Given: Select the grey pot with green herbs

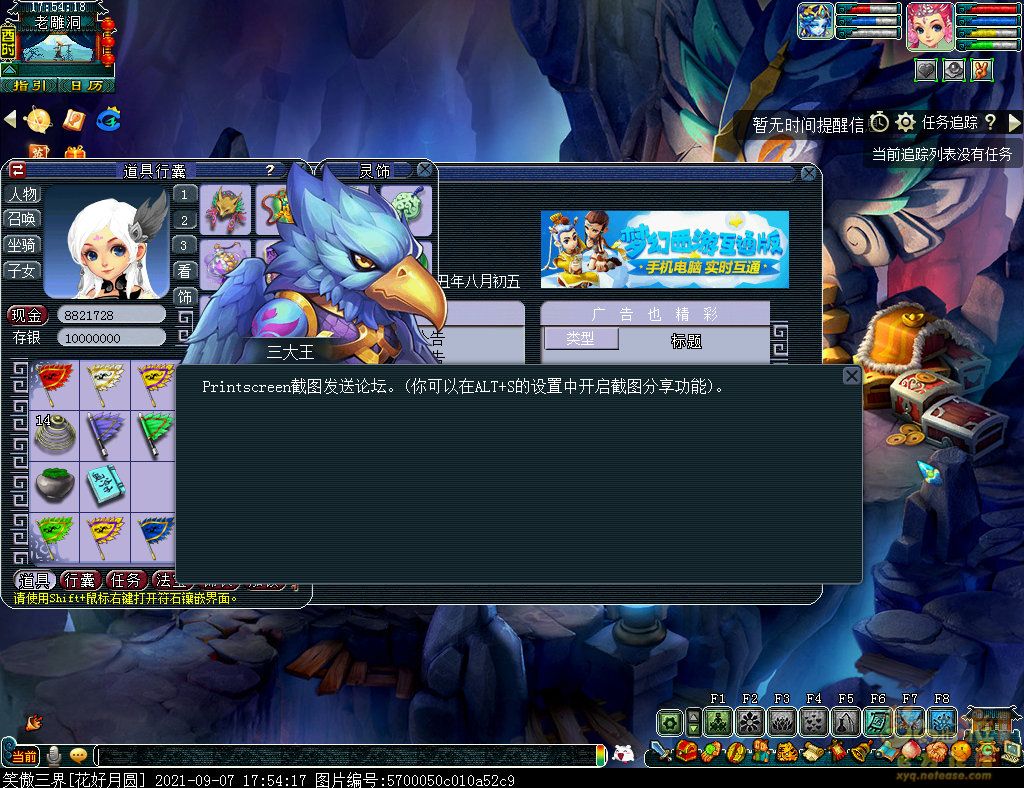Looking at the screenshot, I should click(x=55, y=486).
